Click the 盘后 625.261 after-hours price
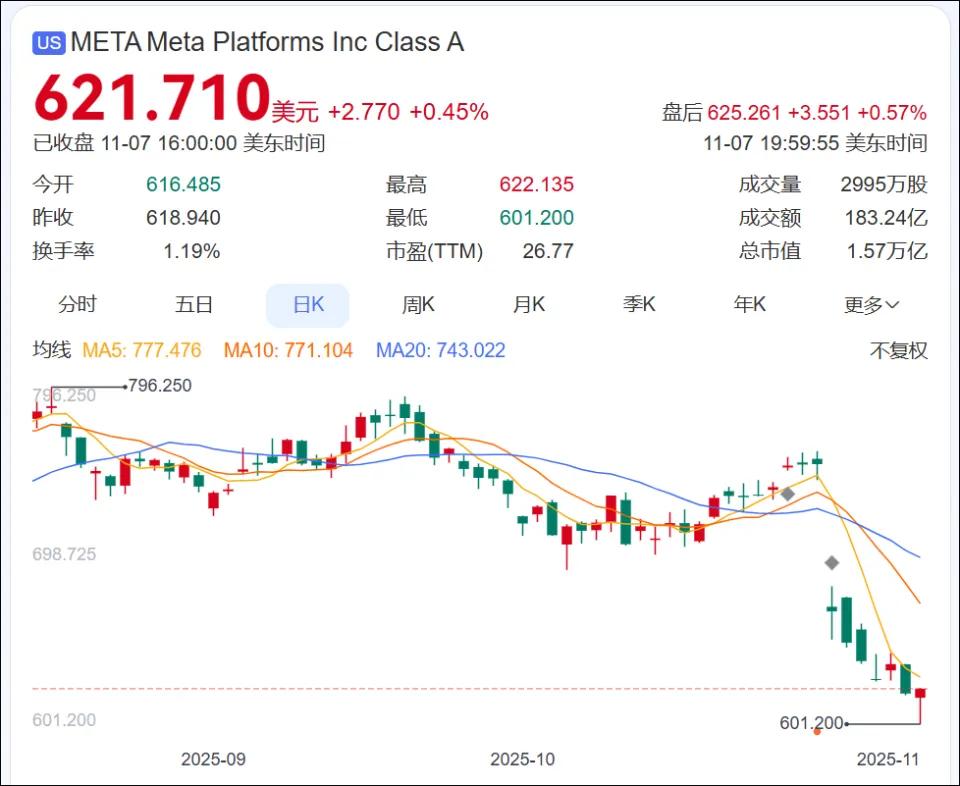Viewport: 960px width, 786px height. [721, 113]
